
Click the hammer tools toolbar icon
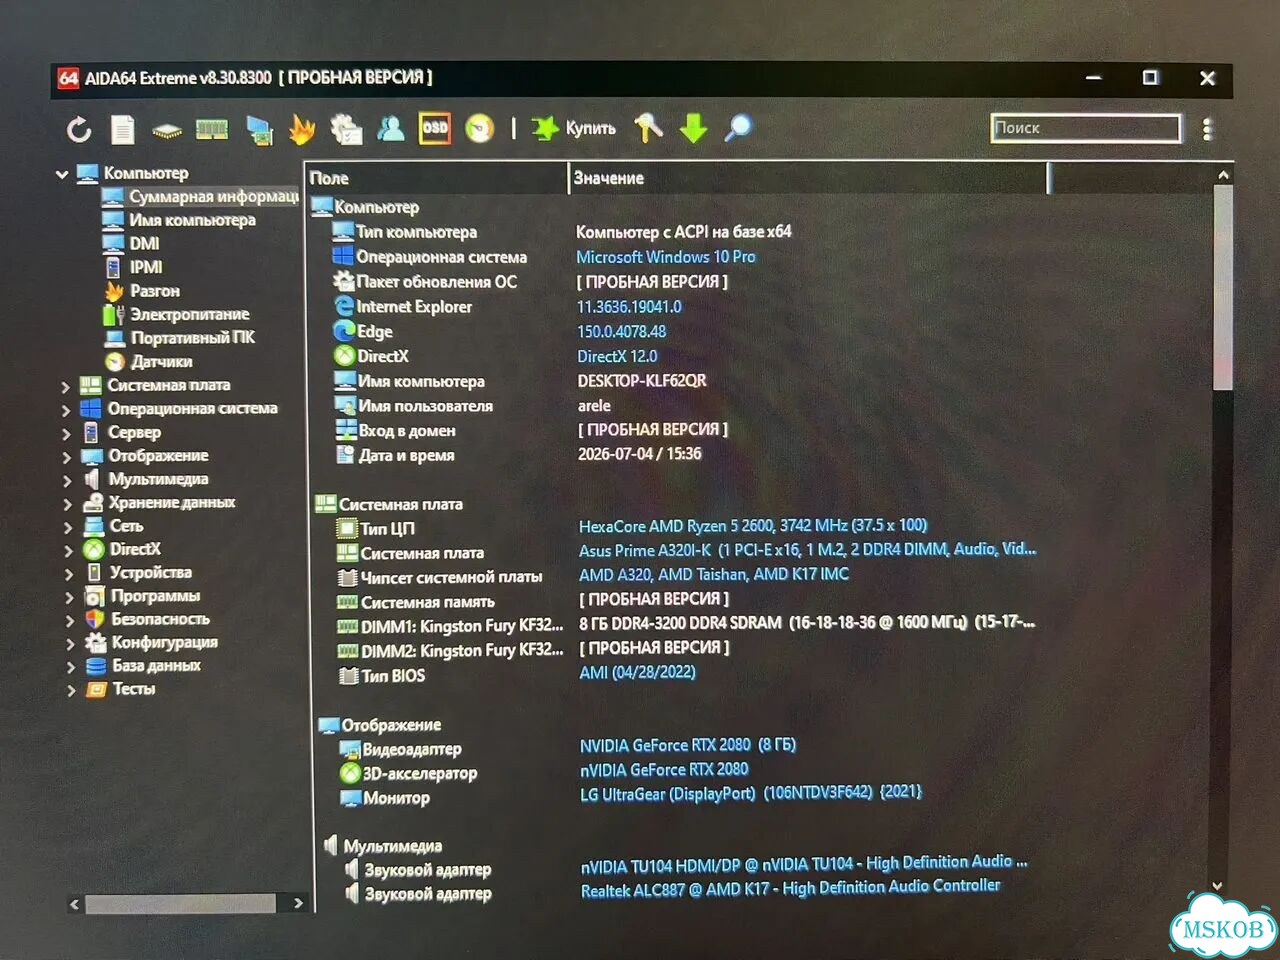click(x=648, y=128)
